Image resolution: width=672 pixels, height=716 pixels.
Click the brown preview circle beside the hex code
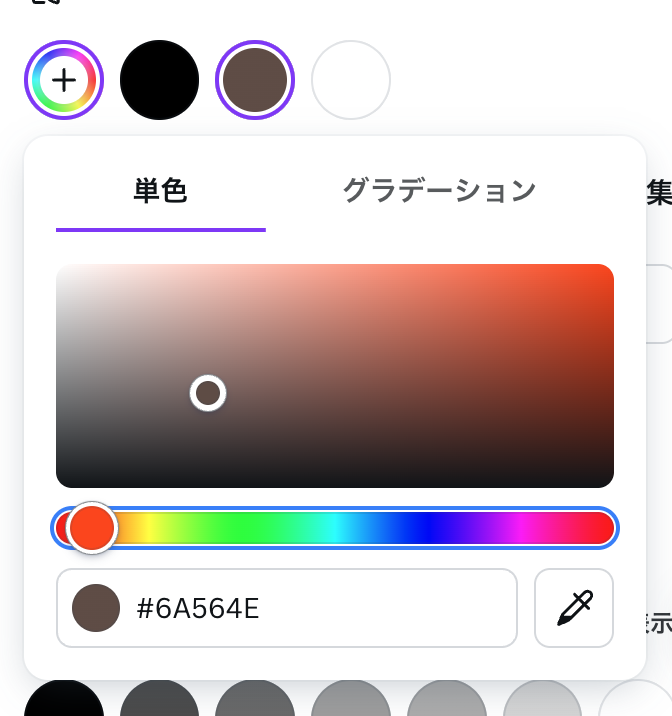(x=96, y=608)
